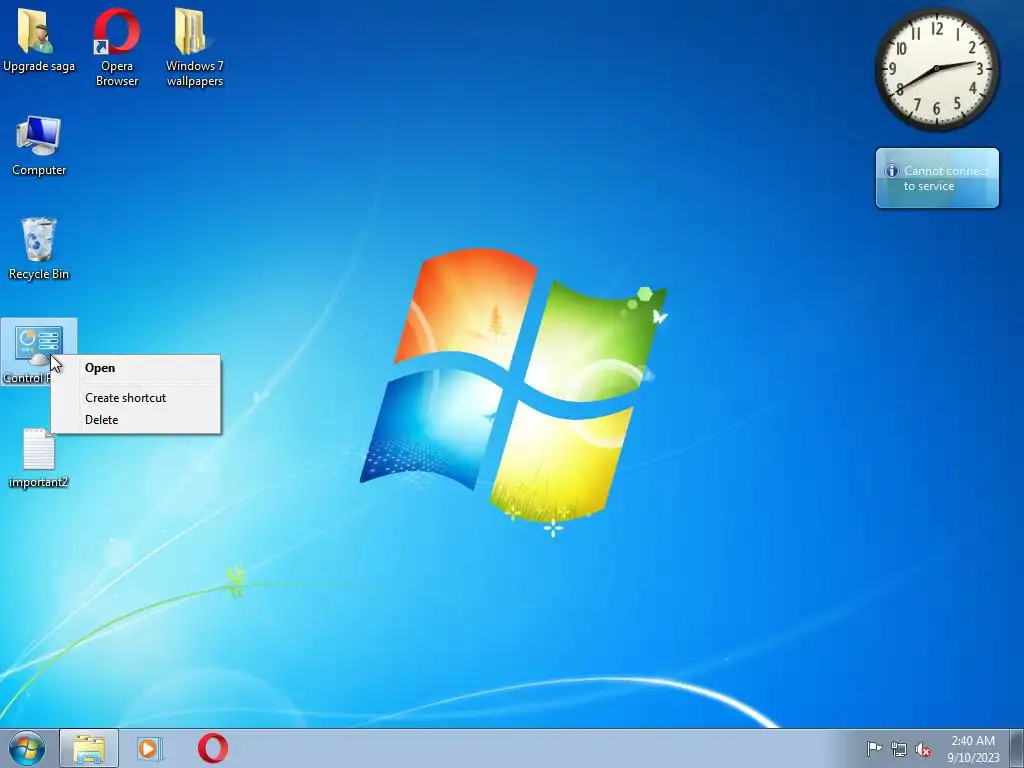
Task: Open Windows Explorer from the taskbar
Action: (x=89, y=748)
